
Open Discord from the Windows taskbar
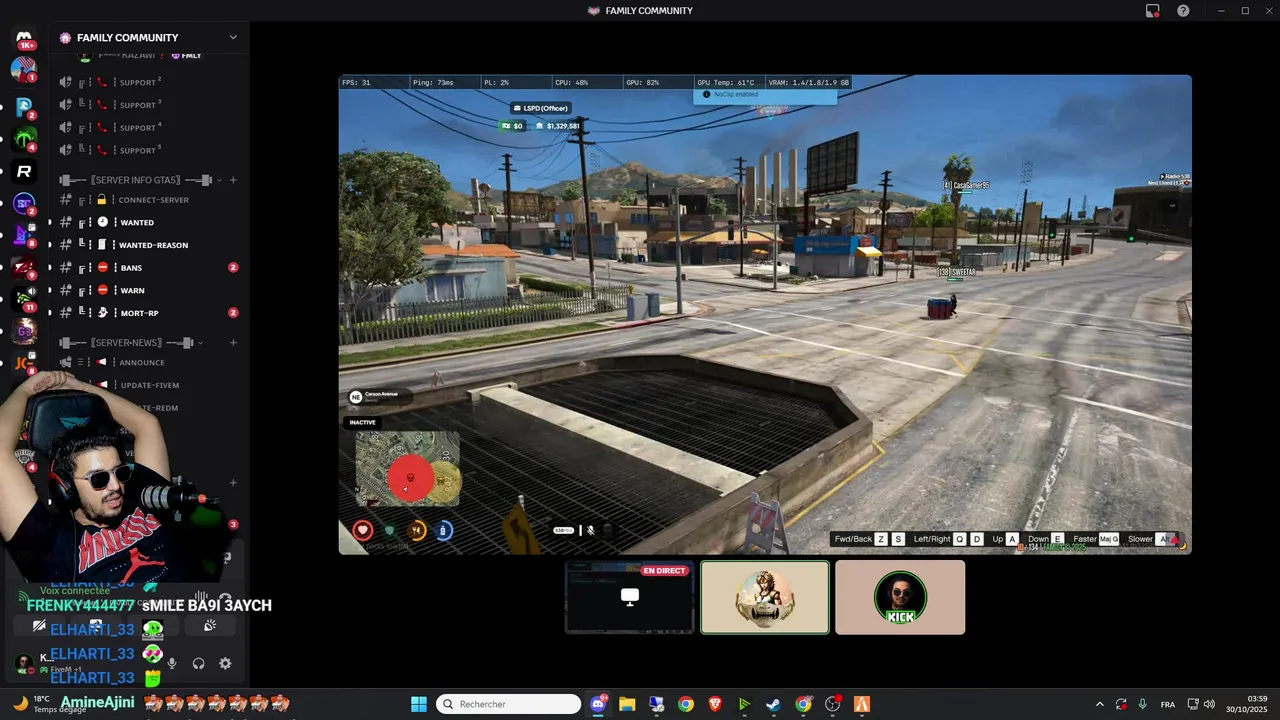[598, 704]
